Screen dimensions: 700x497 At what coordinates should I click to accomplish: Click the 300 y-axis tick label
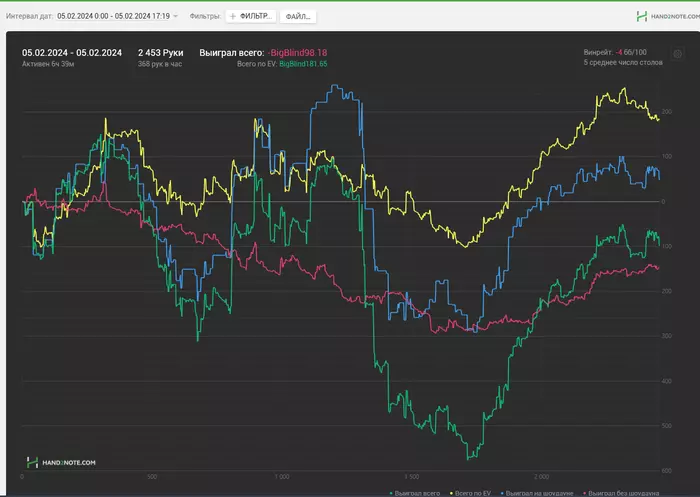point(667,336)
